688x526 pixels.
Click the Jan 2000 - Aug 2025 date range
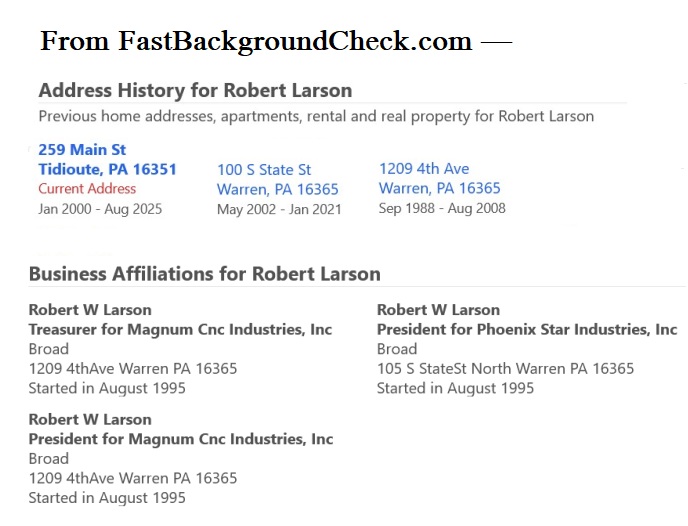coord(100,209)
